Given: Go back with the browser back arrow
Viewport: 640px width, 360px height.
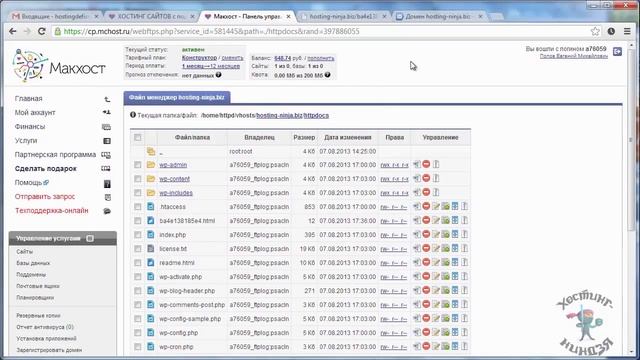Looking at the screenshot, I should click(x=13, y=31).
